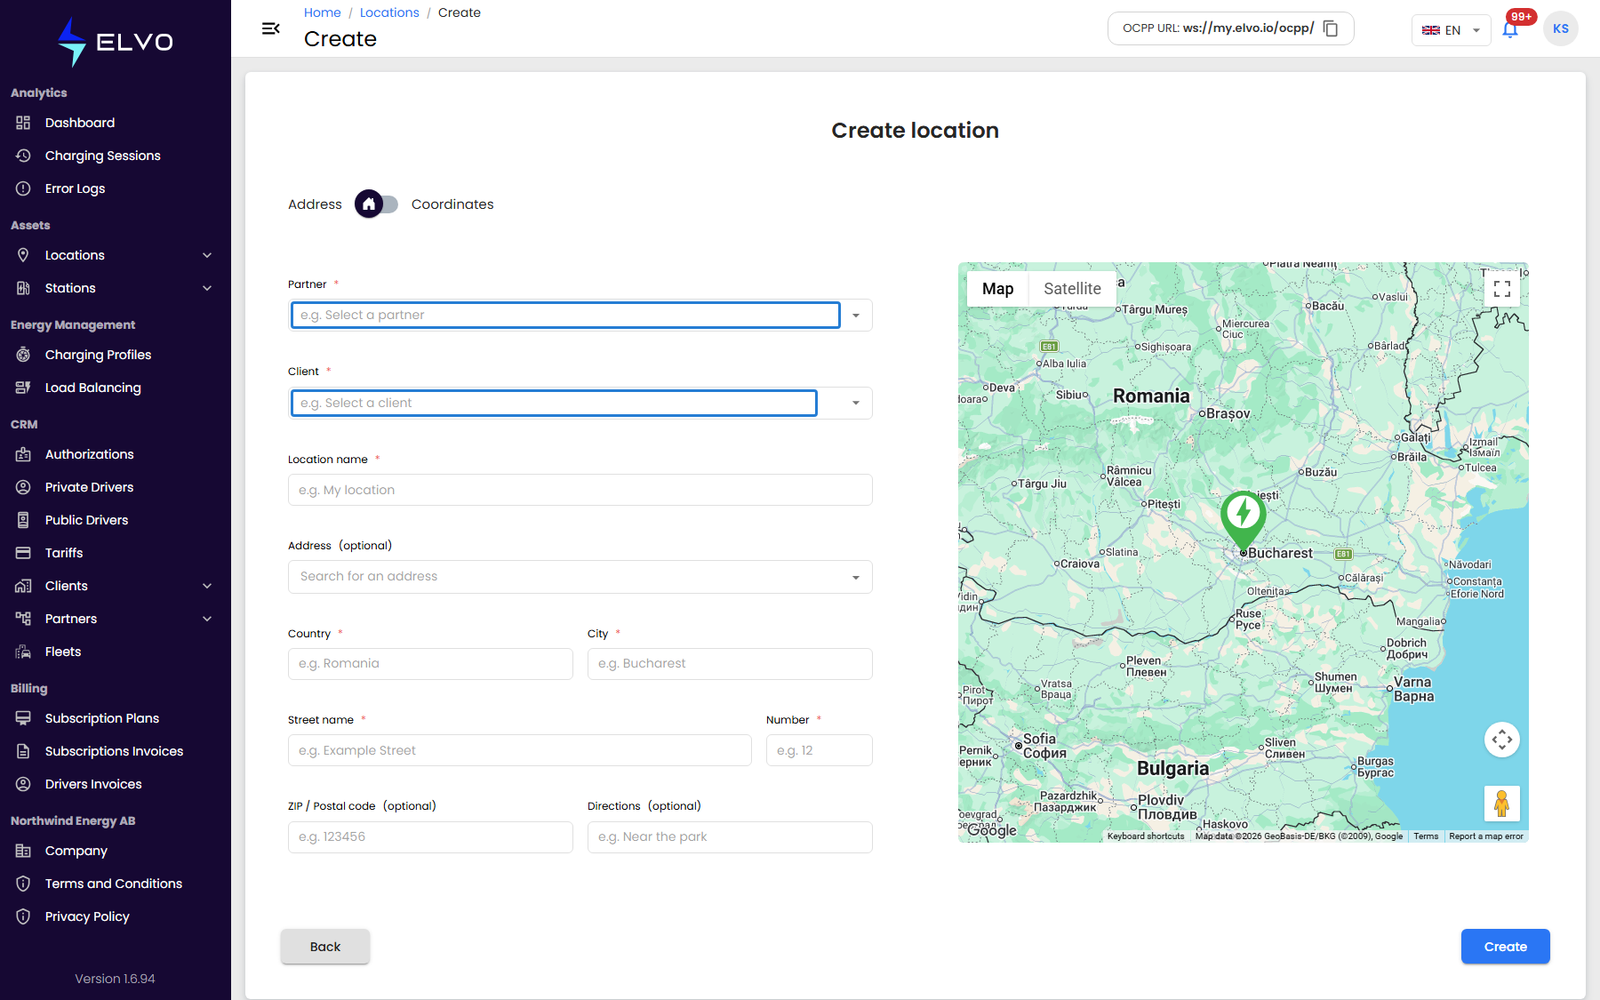Expand the Stations submenu chevron
The image size is (1600, 1000).
coord(207,288)
